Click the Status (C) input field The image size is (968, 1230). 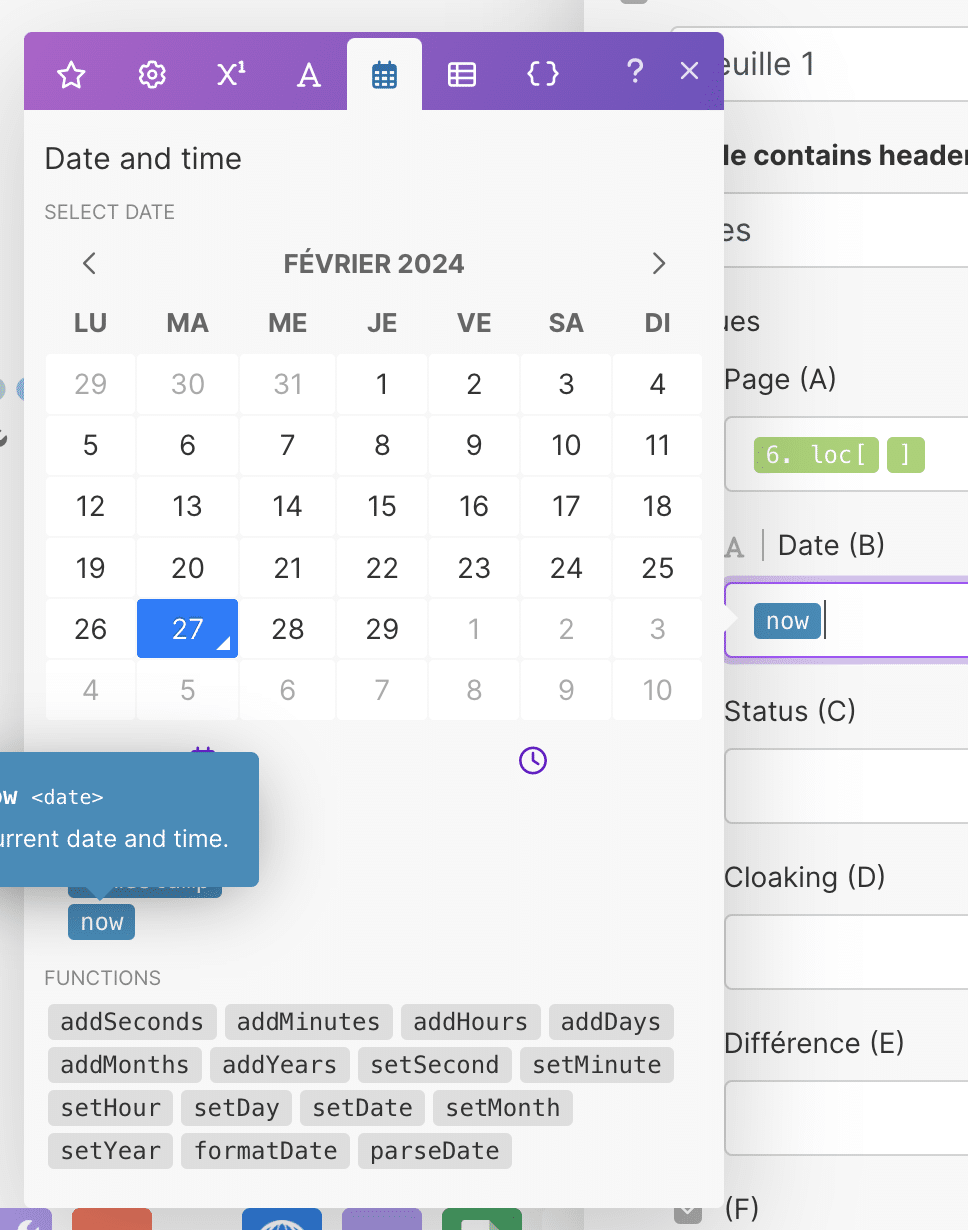[x=846, y=786]
